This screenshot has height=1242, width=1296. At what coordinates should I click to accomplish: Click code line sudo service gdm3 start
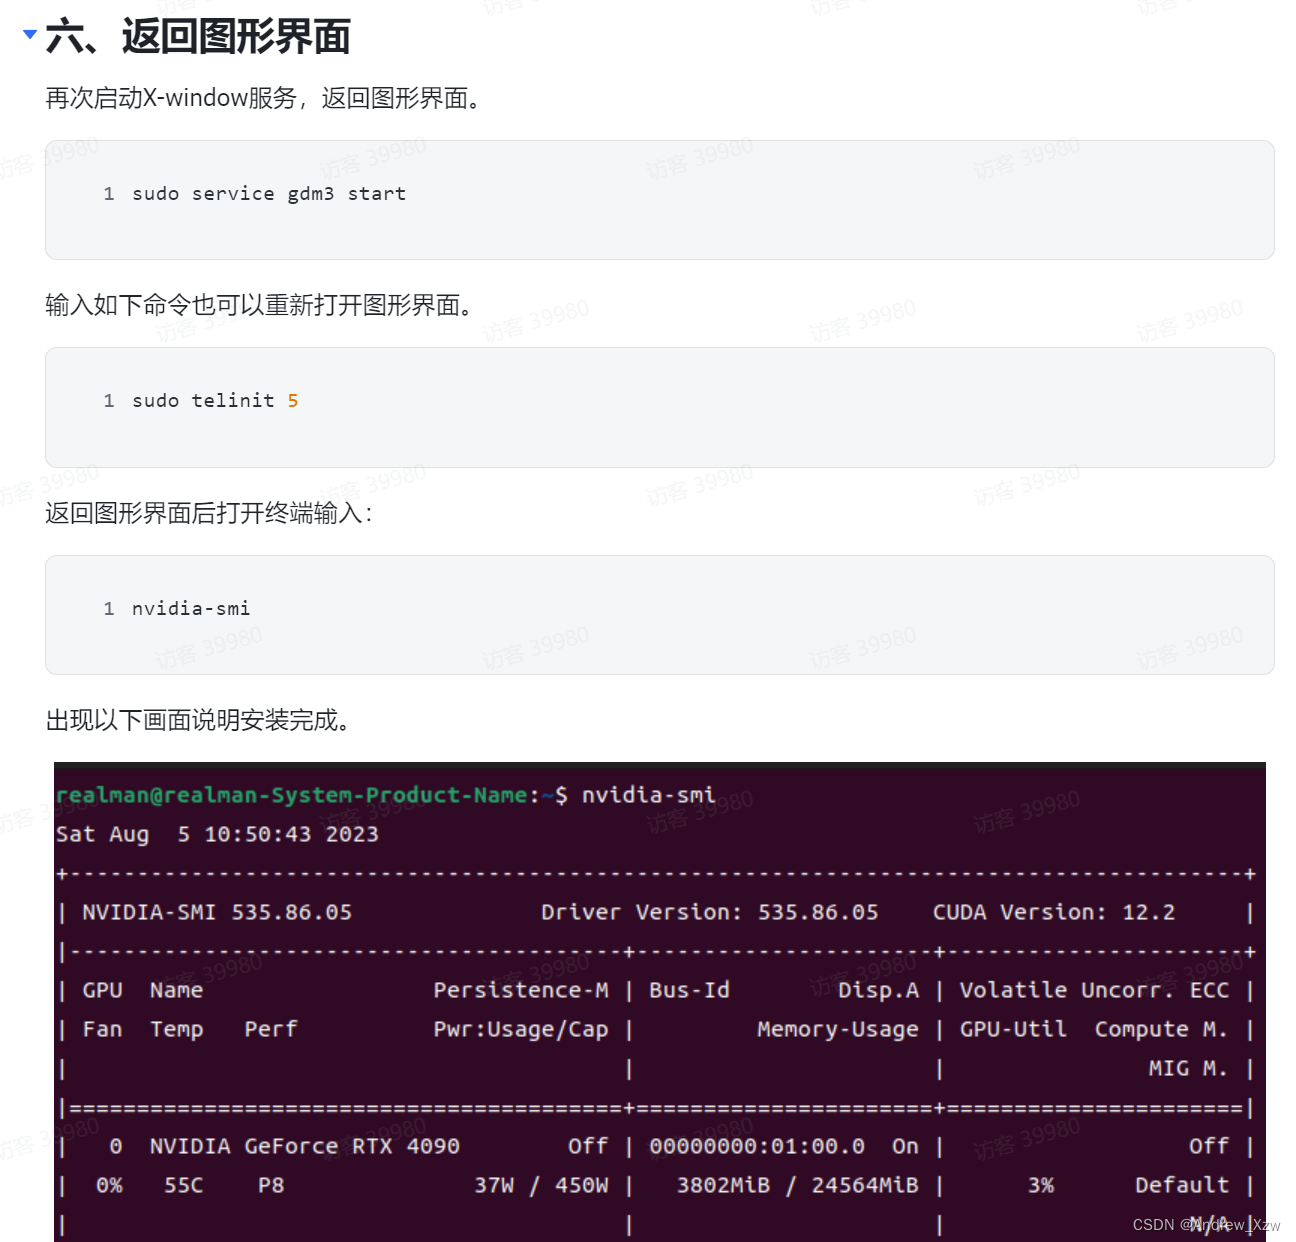[x=269, y=193]
